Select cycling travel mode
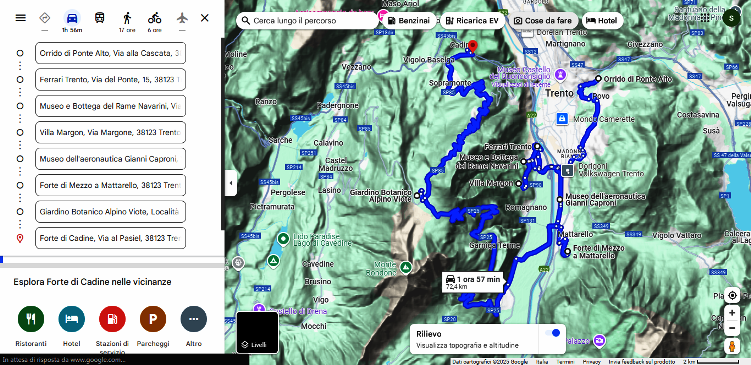This screenshot has height=365, width=751. click(154, 18)
